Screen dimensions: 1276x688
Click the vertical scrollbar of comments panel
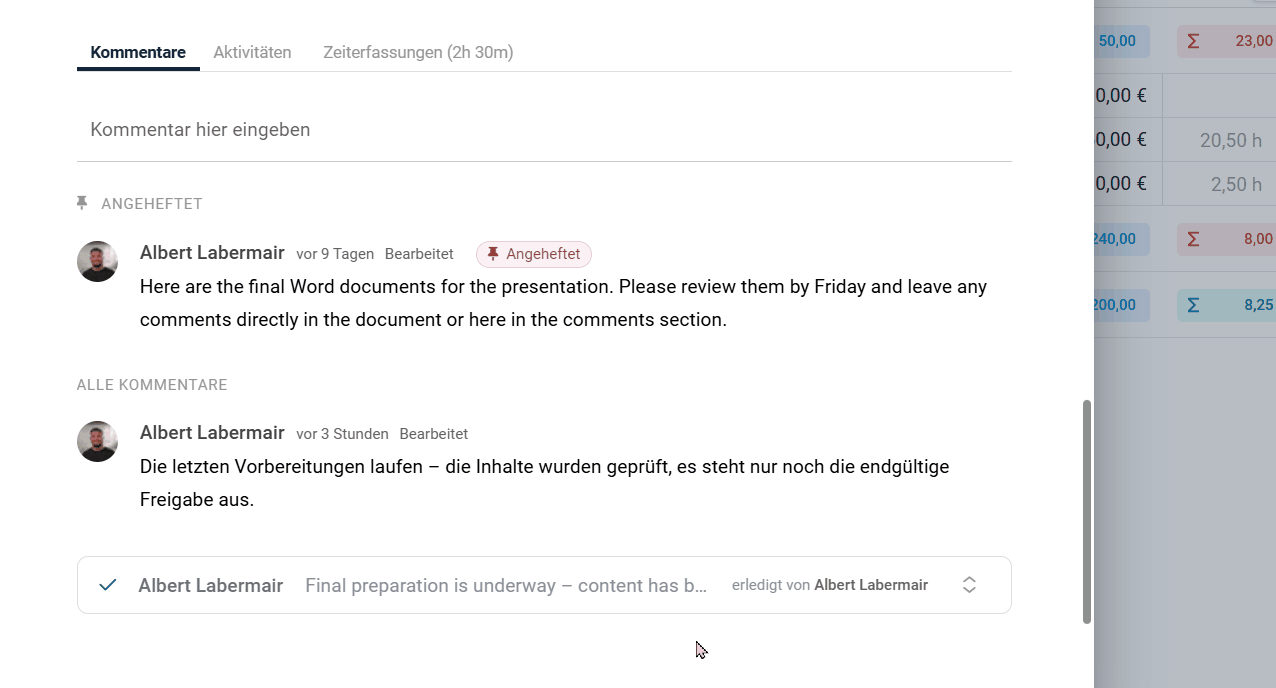click(1087, 512)
